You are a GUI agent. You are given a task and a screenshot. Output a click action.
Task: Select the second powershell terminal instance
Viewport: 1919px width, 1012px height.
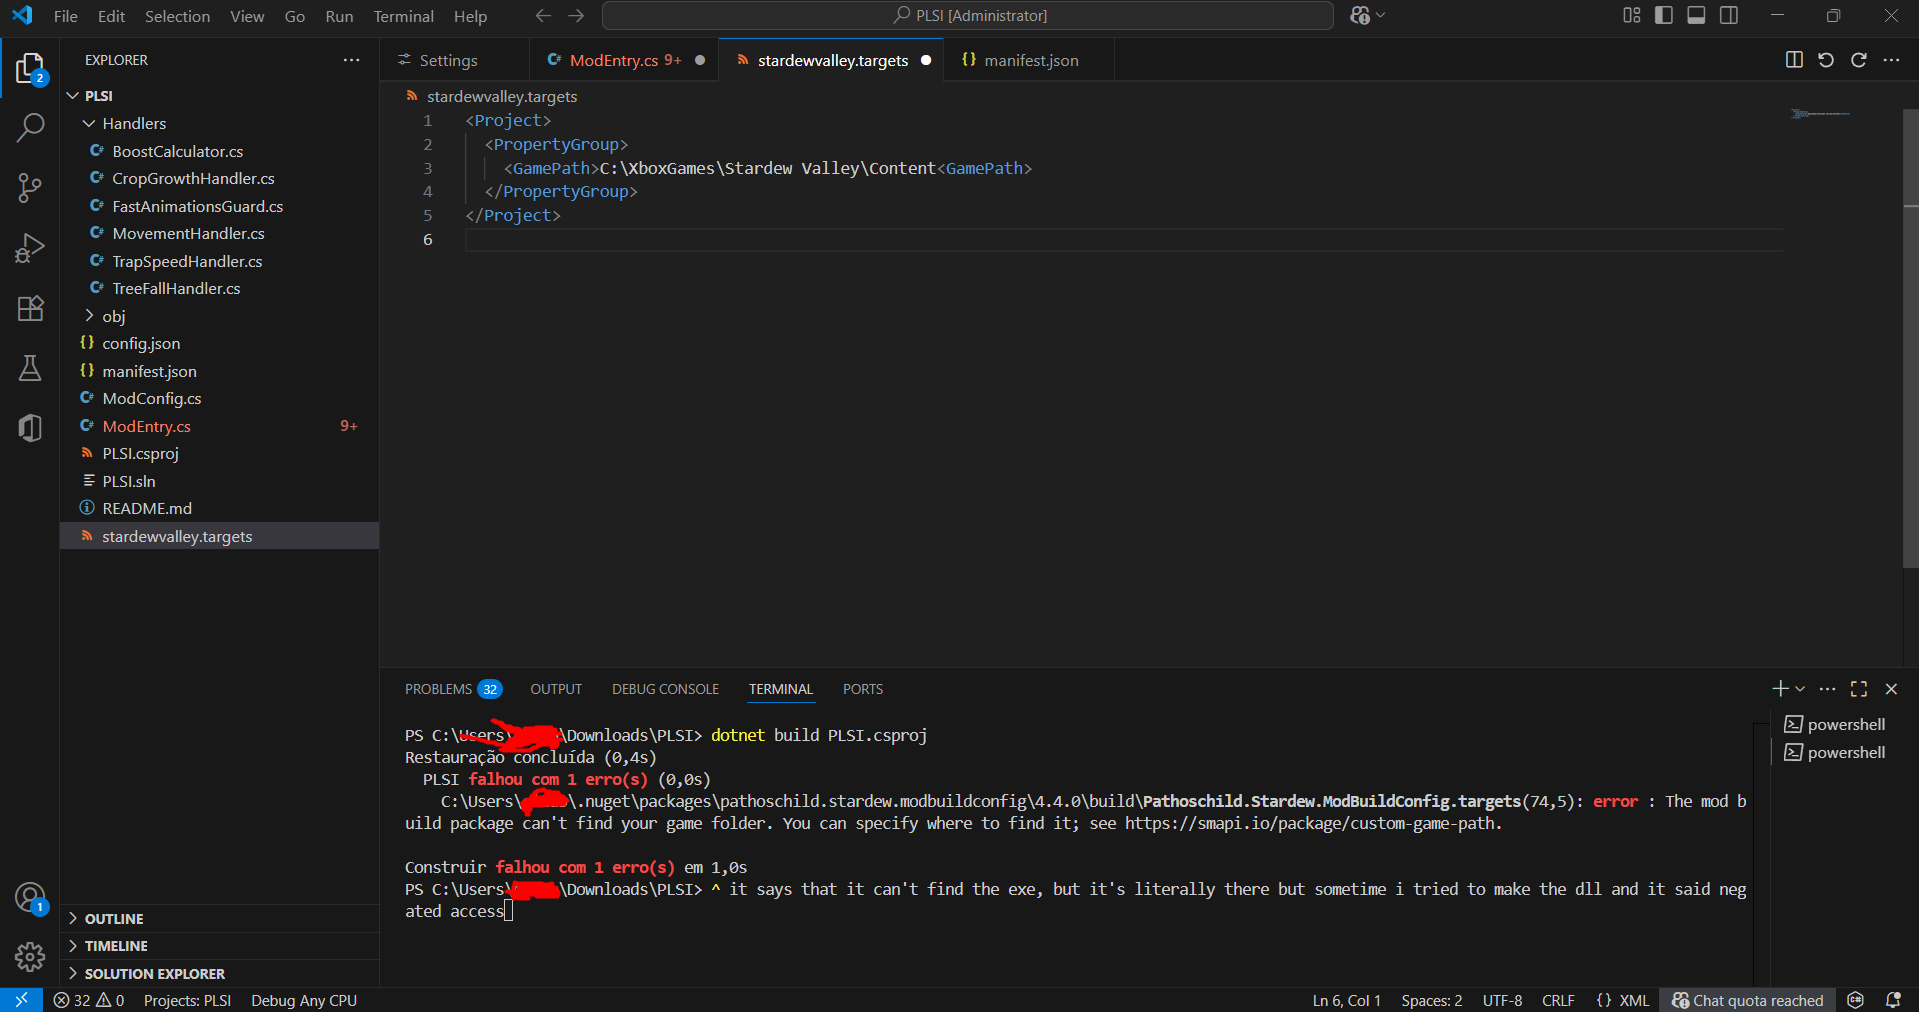pos(1835,752)
